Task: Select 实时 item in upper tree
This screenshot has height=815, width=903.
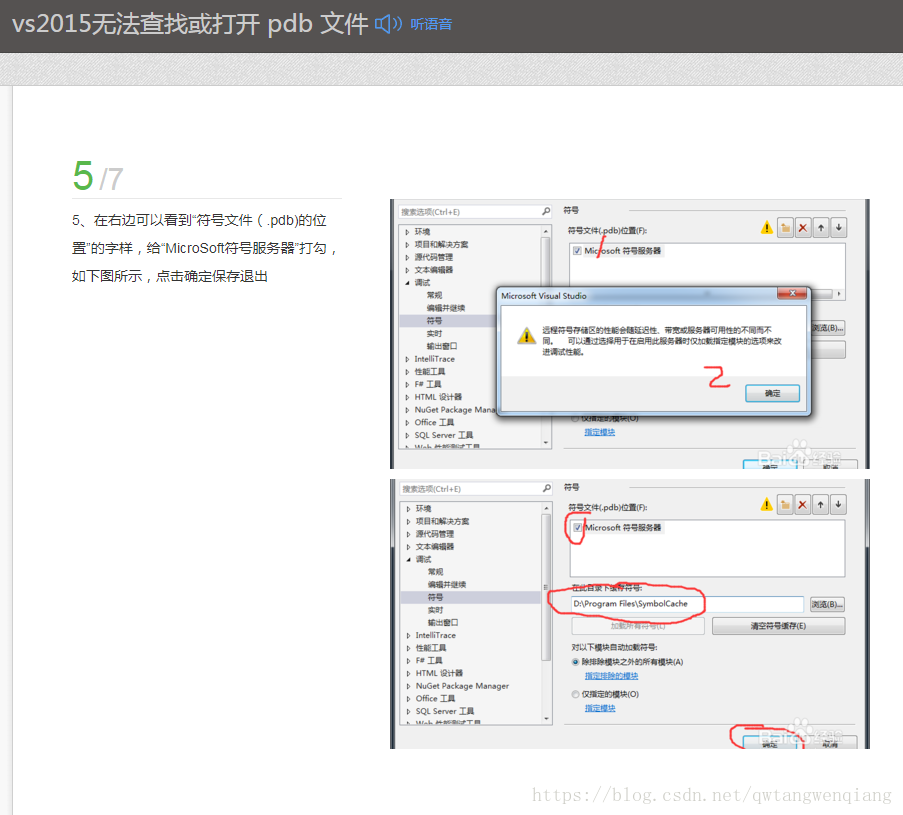Action: pyautogui.click(x=434, y=333)
